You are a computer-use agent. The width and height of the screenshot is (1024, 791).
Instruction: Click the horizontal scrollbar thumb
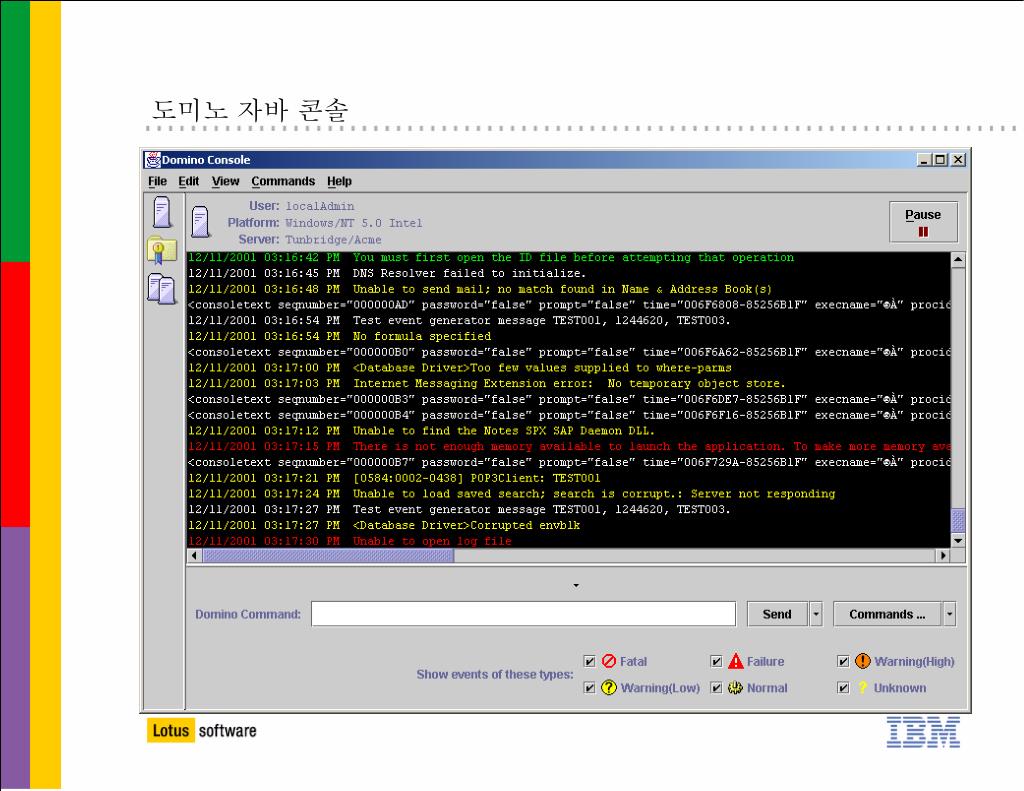328,556
